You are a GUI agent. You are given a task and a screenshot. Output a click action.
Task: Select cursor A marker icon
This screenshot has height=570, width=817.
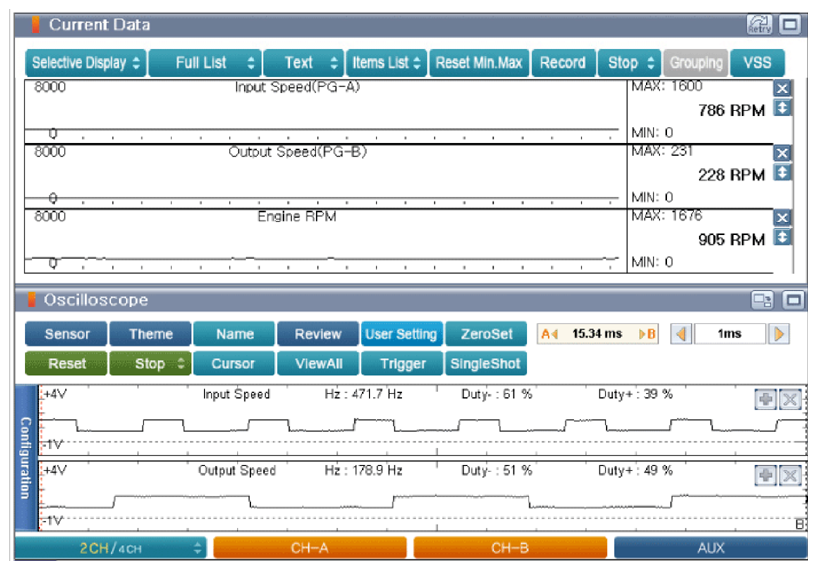point(549,334)
